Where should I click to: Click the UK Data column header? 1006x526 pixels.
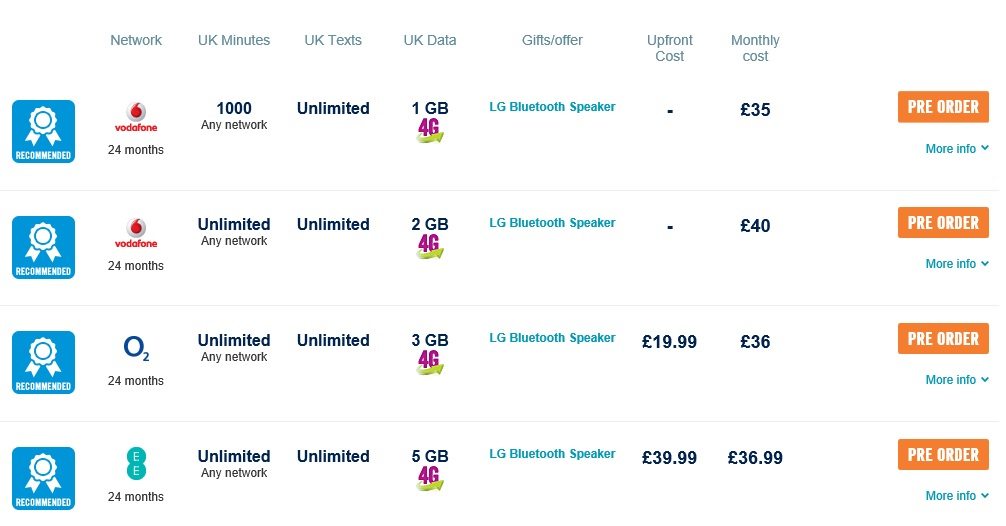[430, 40]
